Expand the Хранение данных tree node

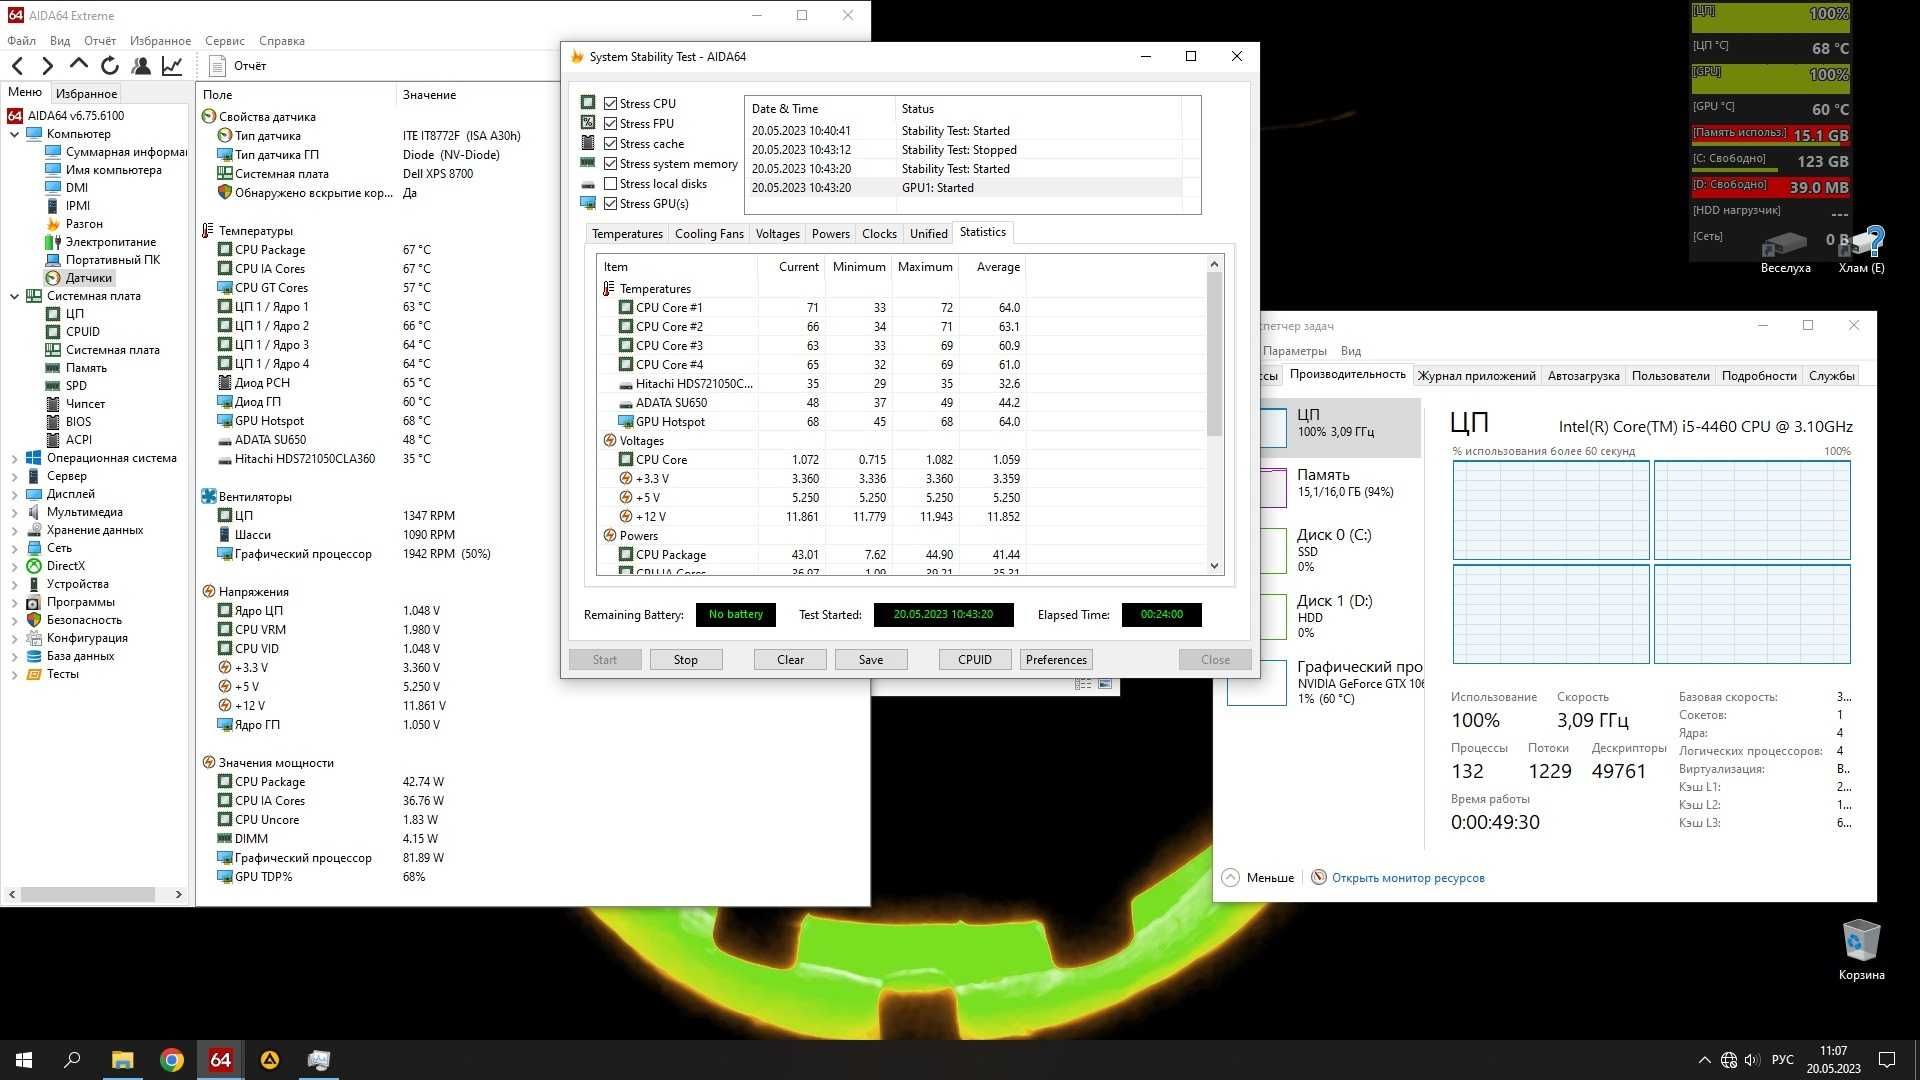(15, 530)
